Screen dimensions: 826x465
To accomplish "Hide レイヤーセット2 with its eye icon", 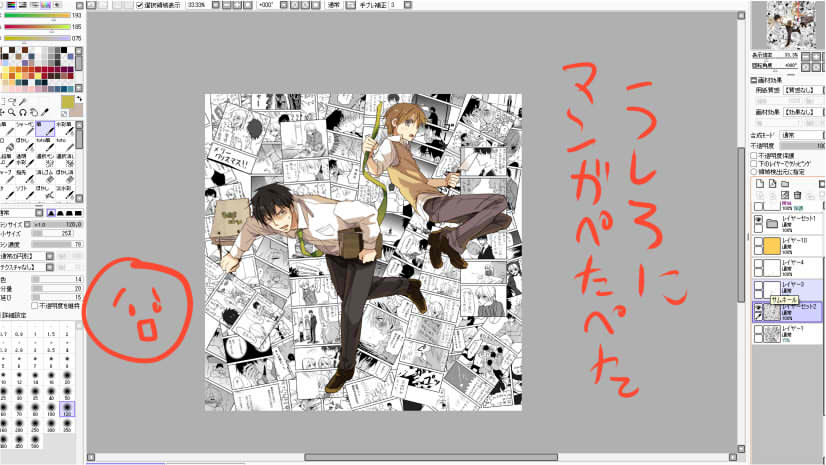I will click(758, 308).
